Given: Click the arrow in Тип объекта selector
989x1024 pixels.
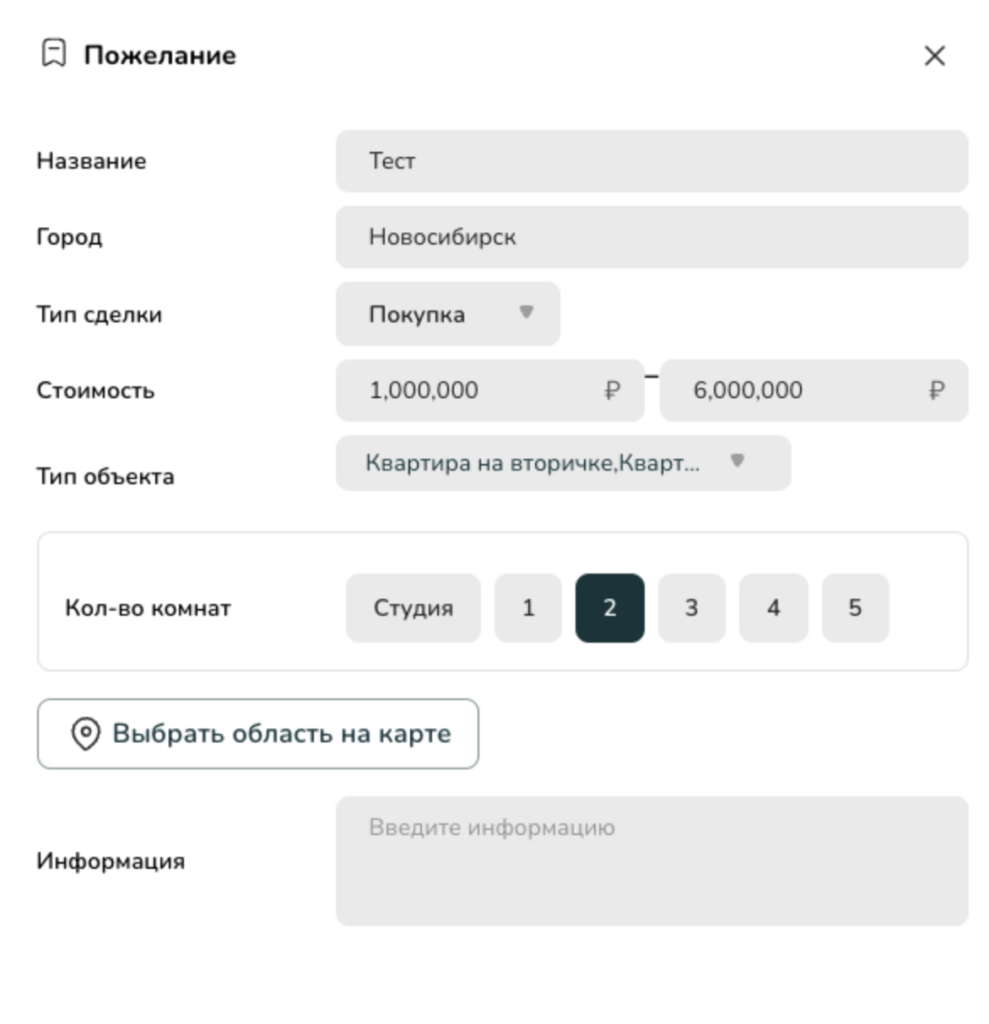Looking at the screenshot, I should click(738, 461).
